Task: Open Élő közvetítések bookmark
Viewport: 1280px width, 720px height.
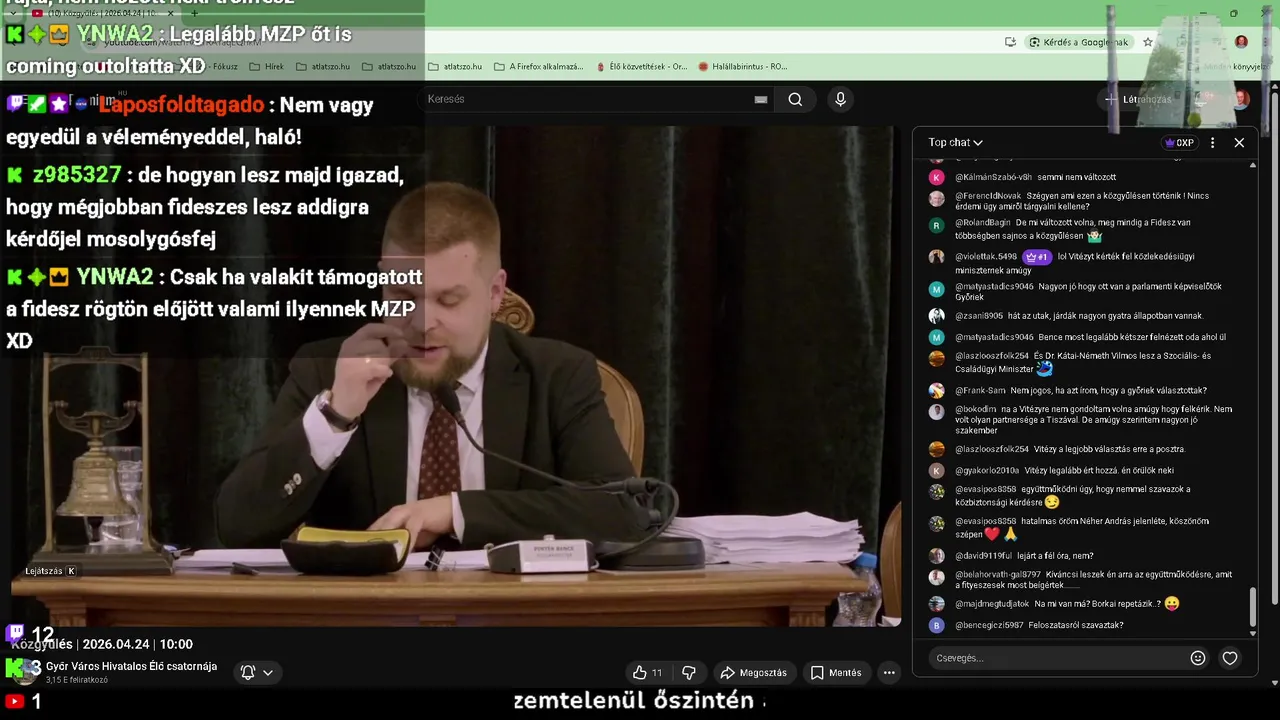Action: click(x=641, y=67)
